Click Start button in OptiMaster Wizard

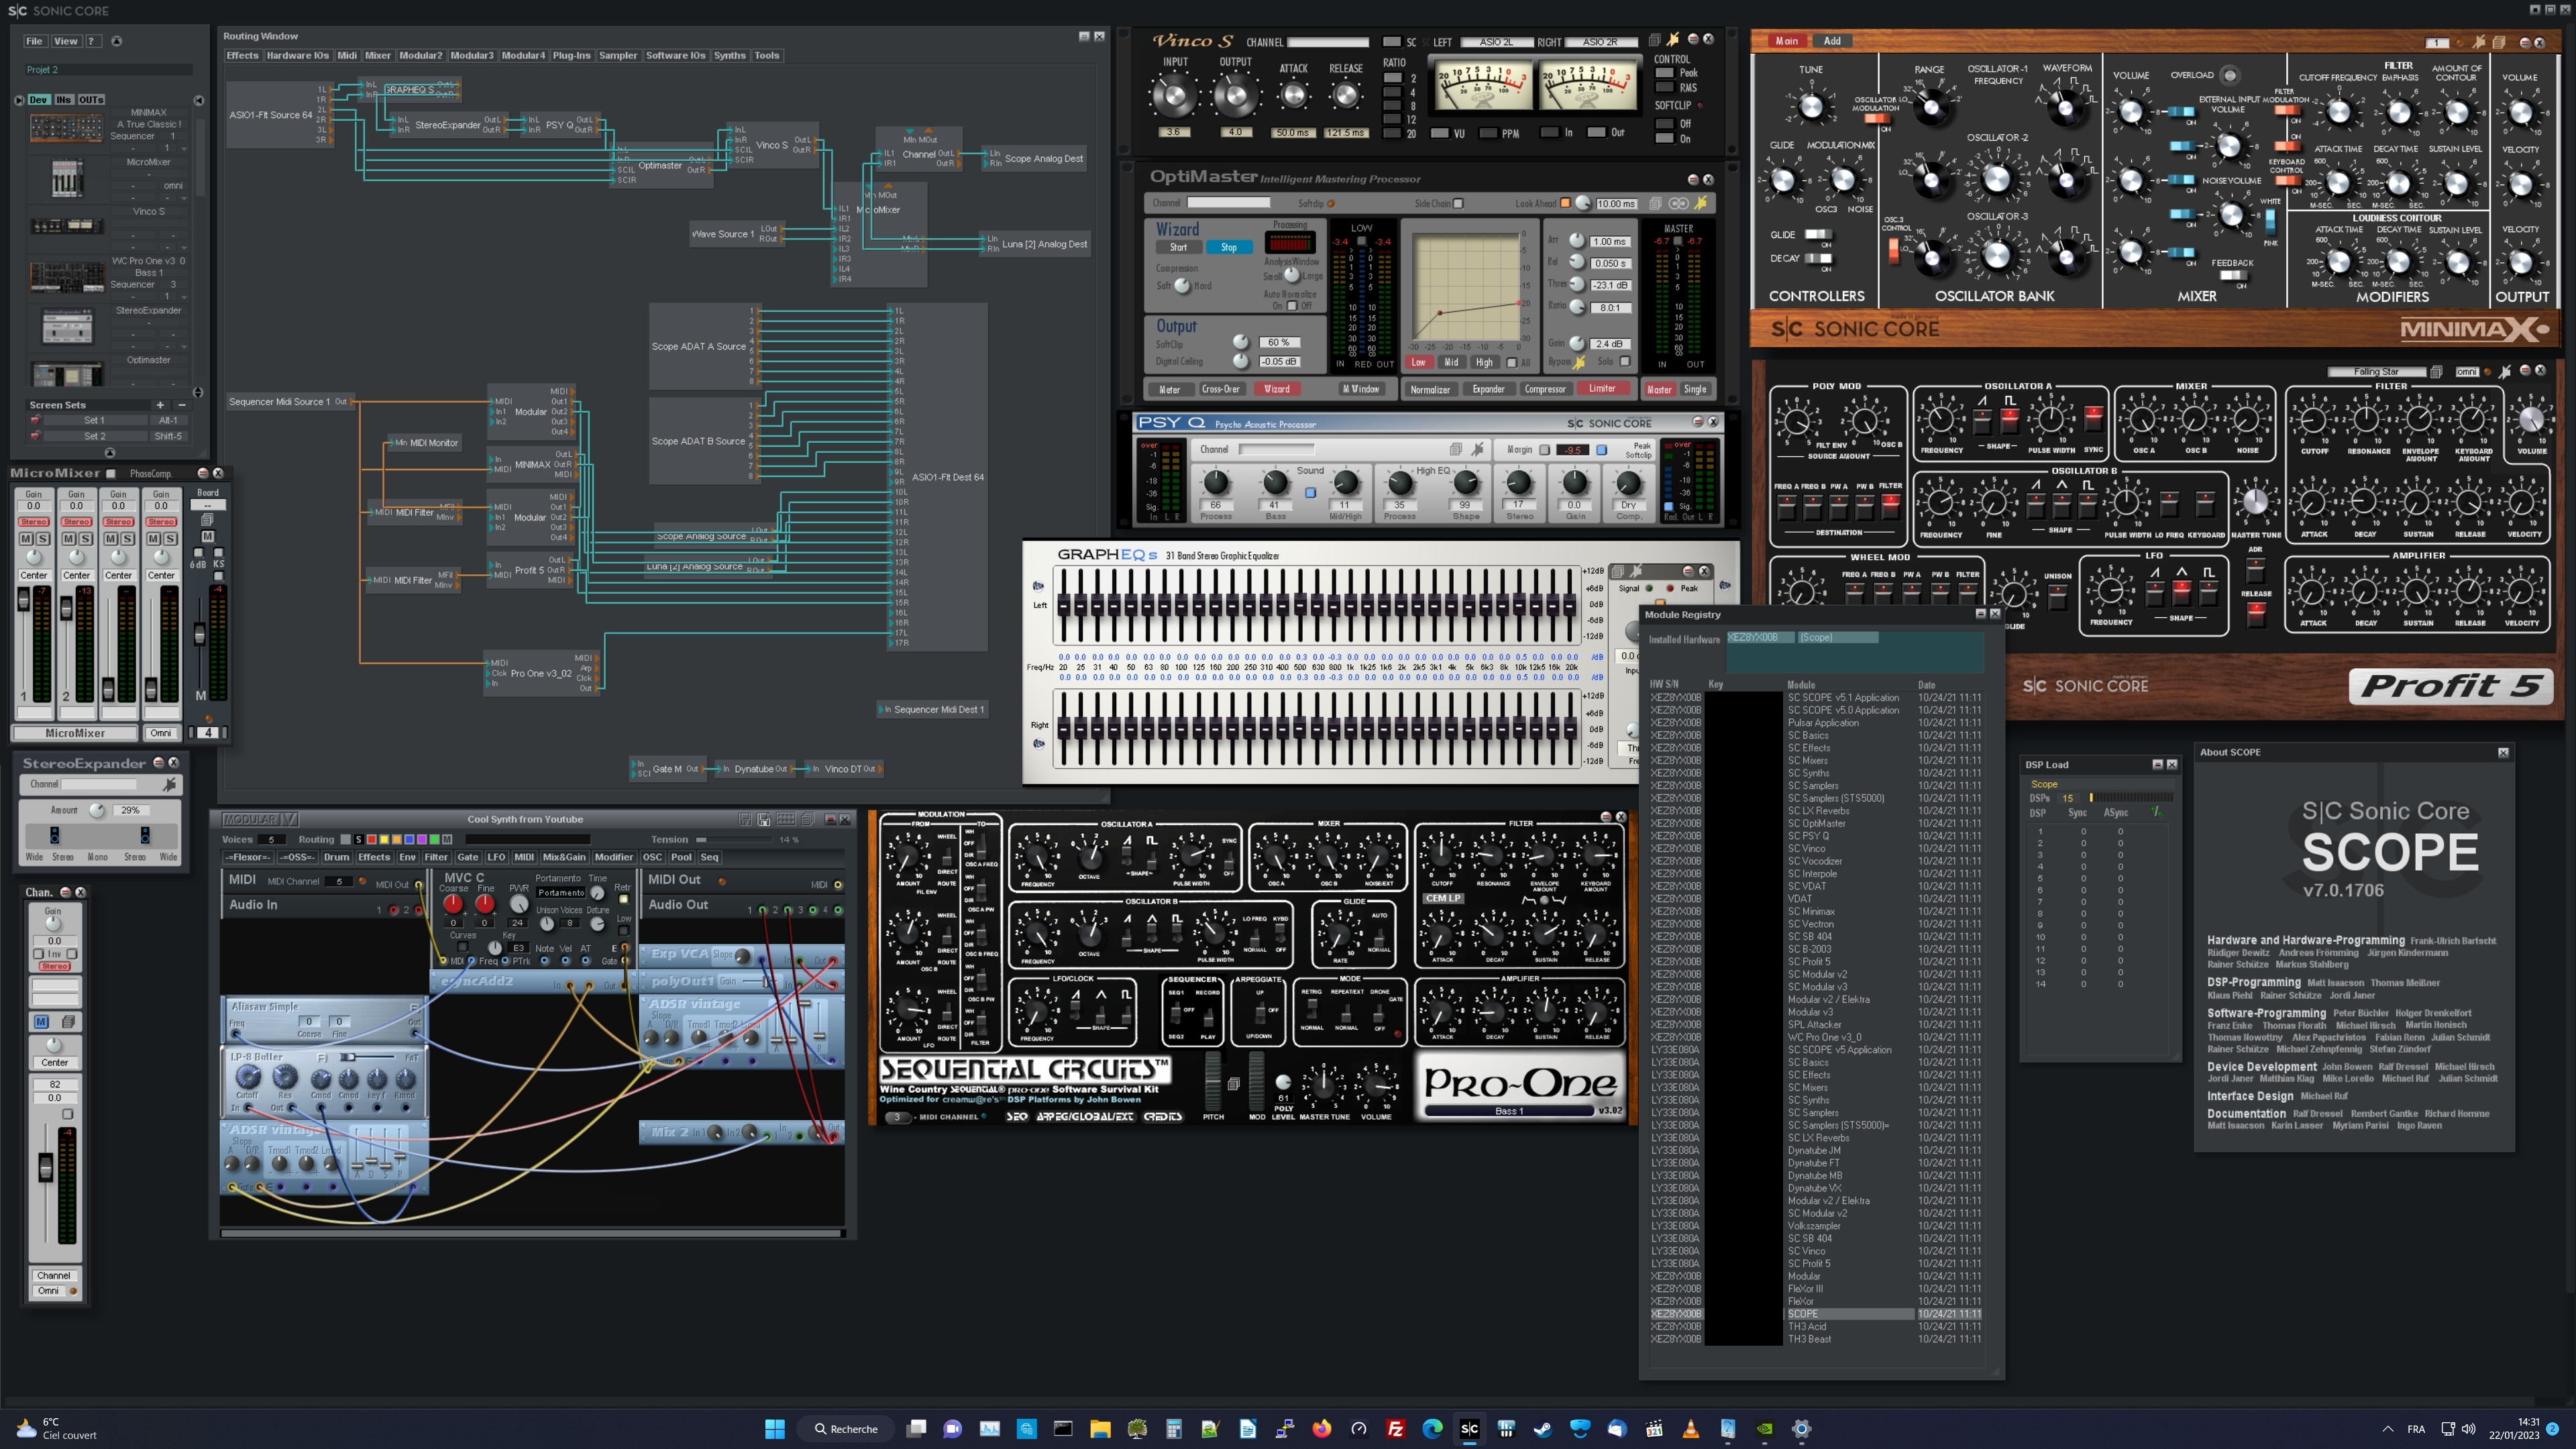(x=1179, y=247)
